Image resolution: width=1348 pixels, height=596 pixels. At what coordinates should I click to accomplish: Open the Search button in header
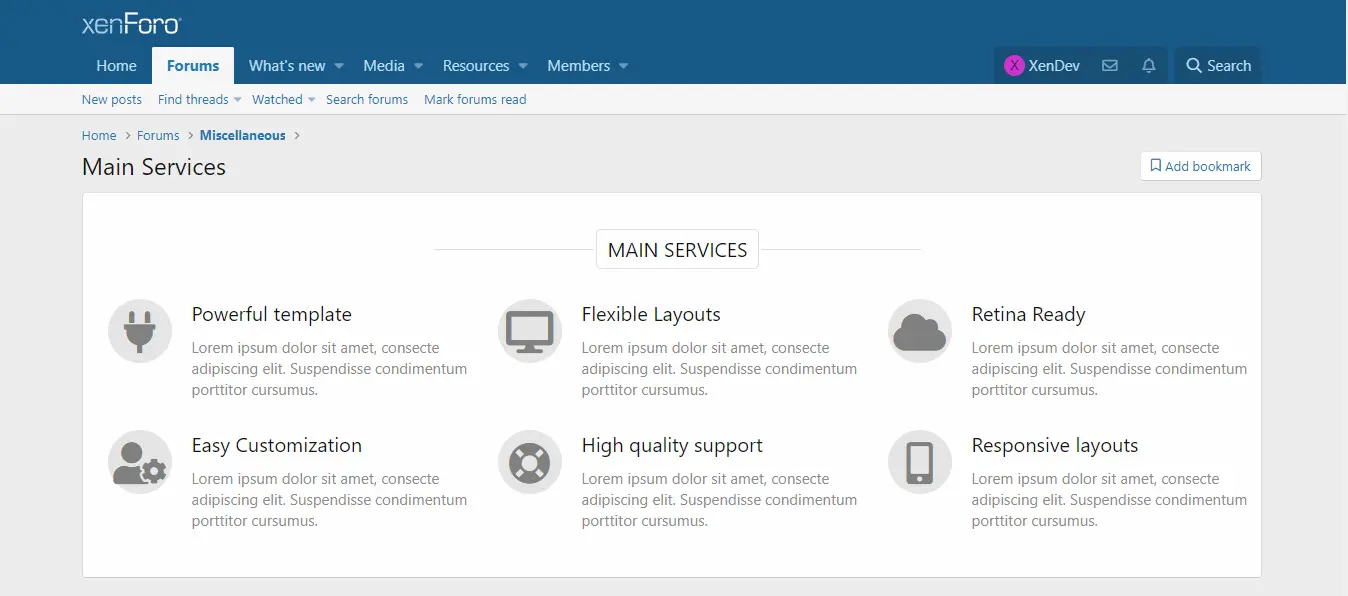tap(1218, 66)
